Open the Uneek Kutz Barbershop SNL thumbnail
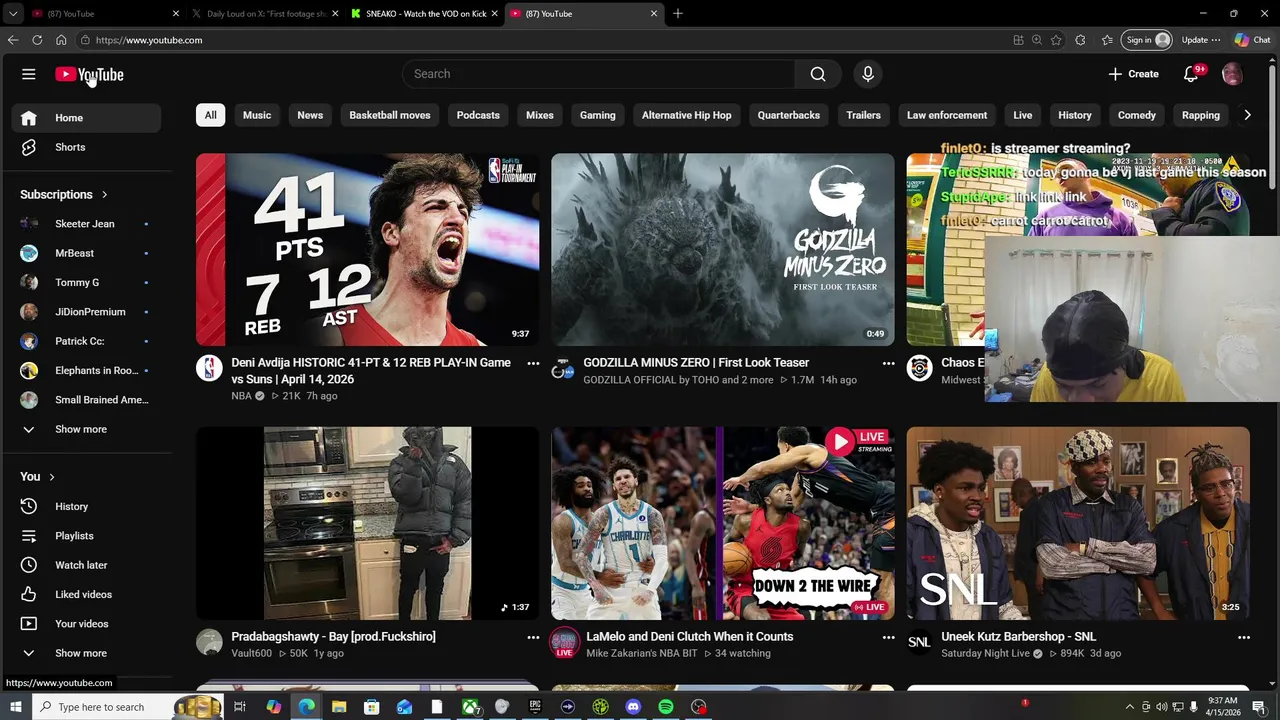The image size is (1280, 720). 1078,523
